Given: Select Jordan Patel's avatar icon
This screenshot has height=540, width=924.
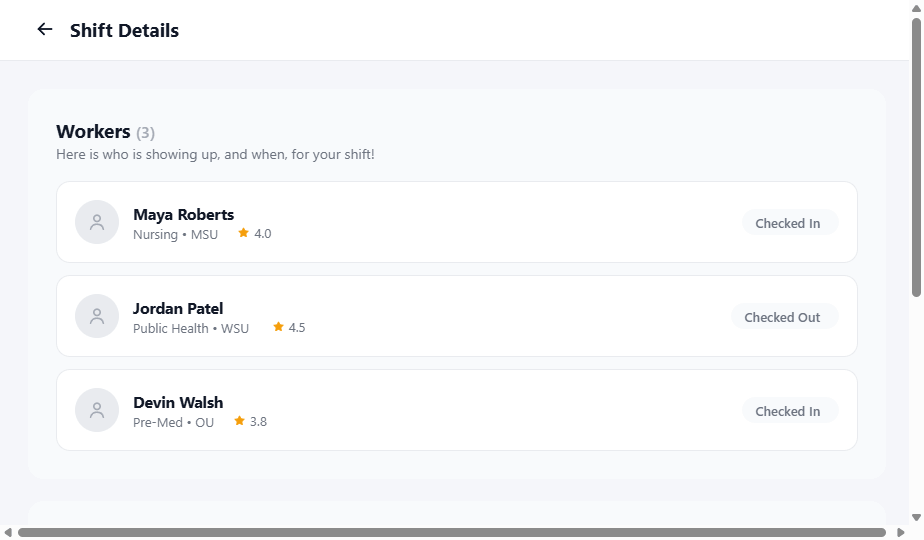Looking at the screenshot, I should (x=97, y=316).
